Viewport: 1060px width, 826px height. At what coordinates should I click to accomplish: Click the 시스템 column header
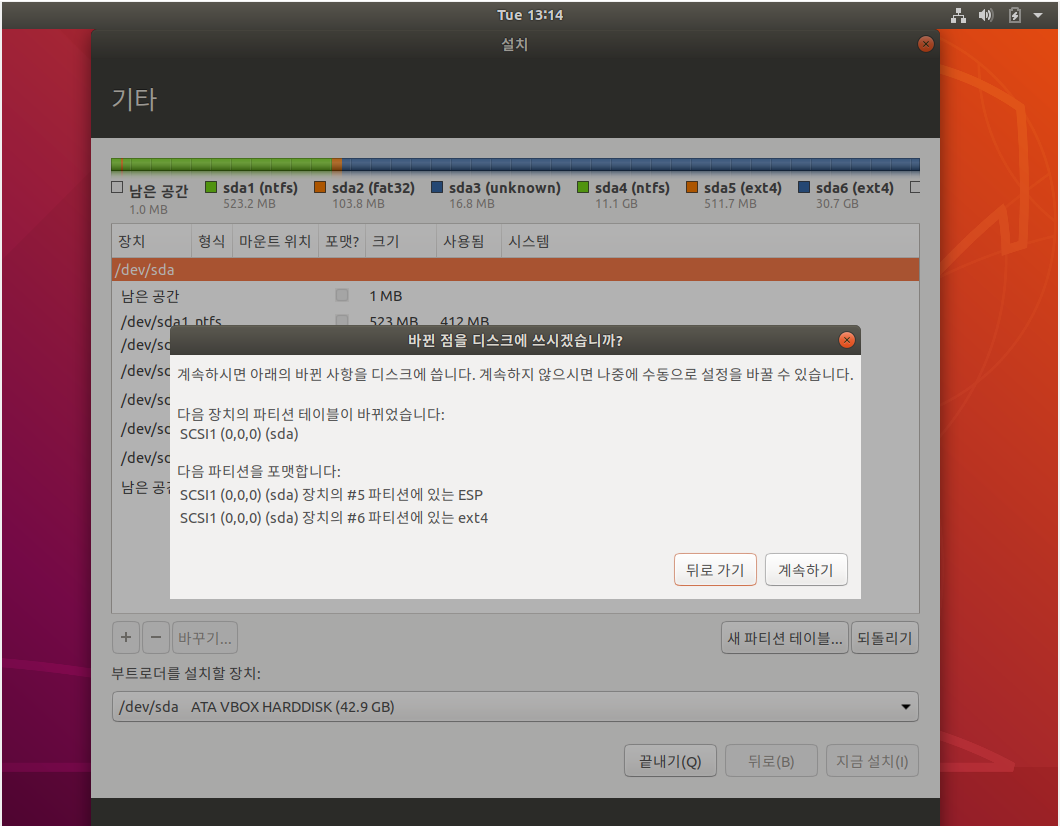click(x=710, y=241)
